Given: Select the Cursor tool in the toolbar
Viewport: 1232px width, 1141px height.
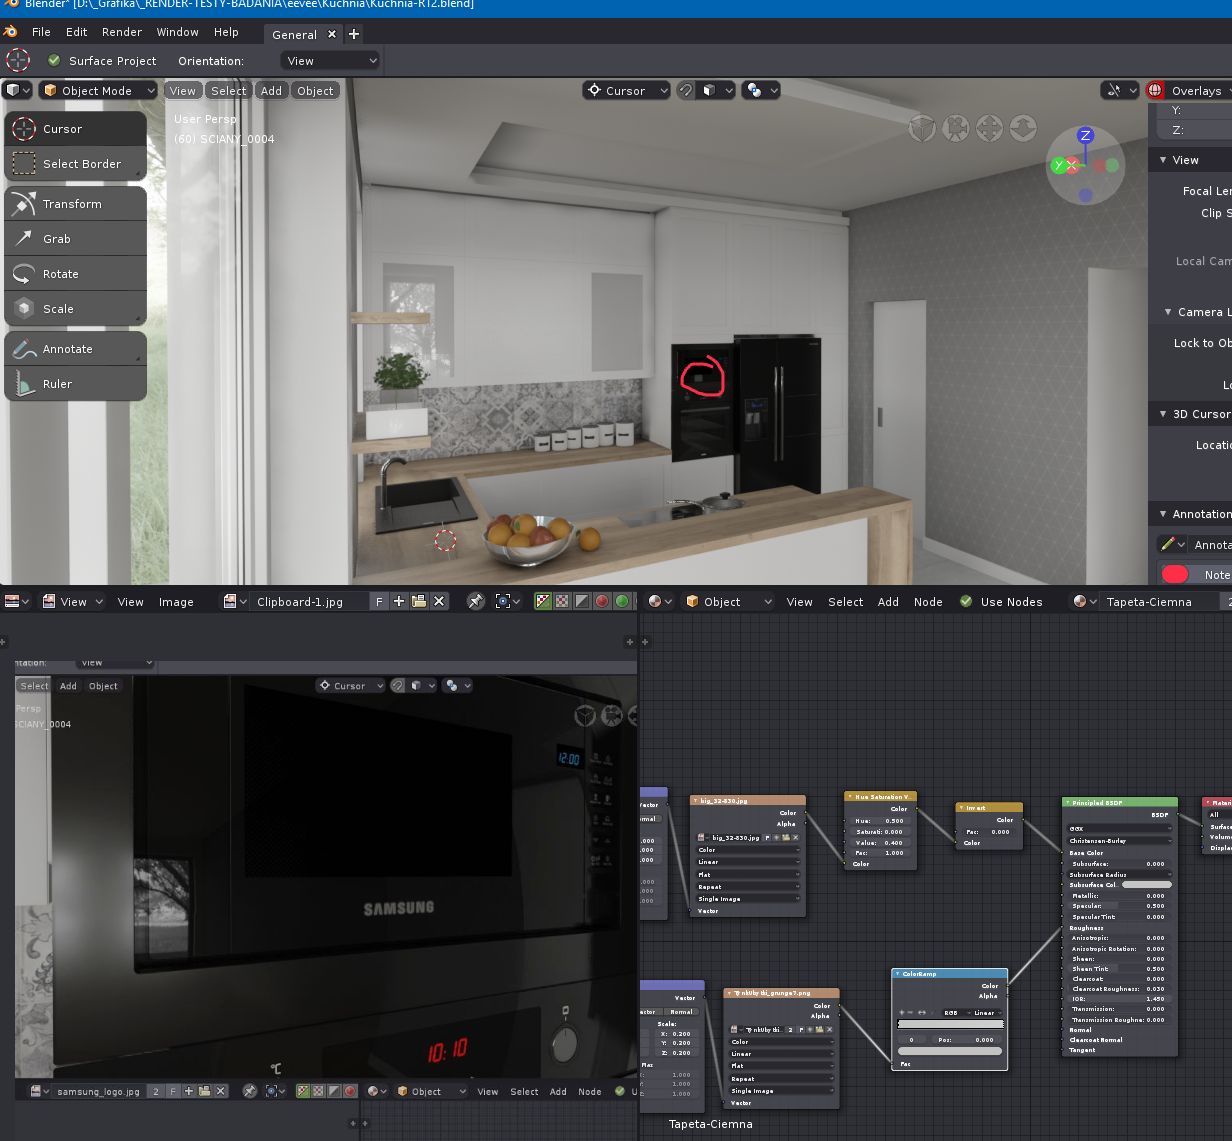Looking at the screenshot, I should (x=76, y=129).
